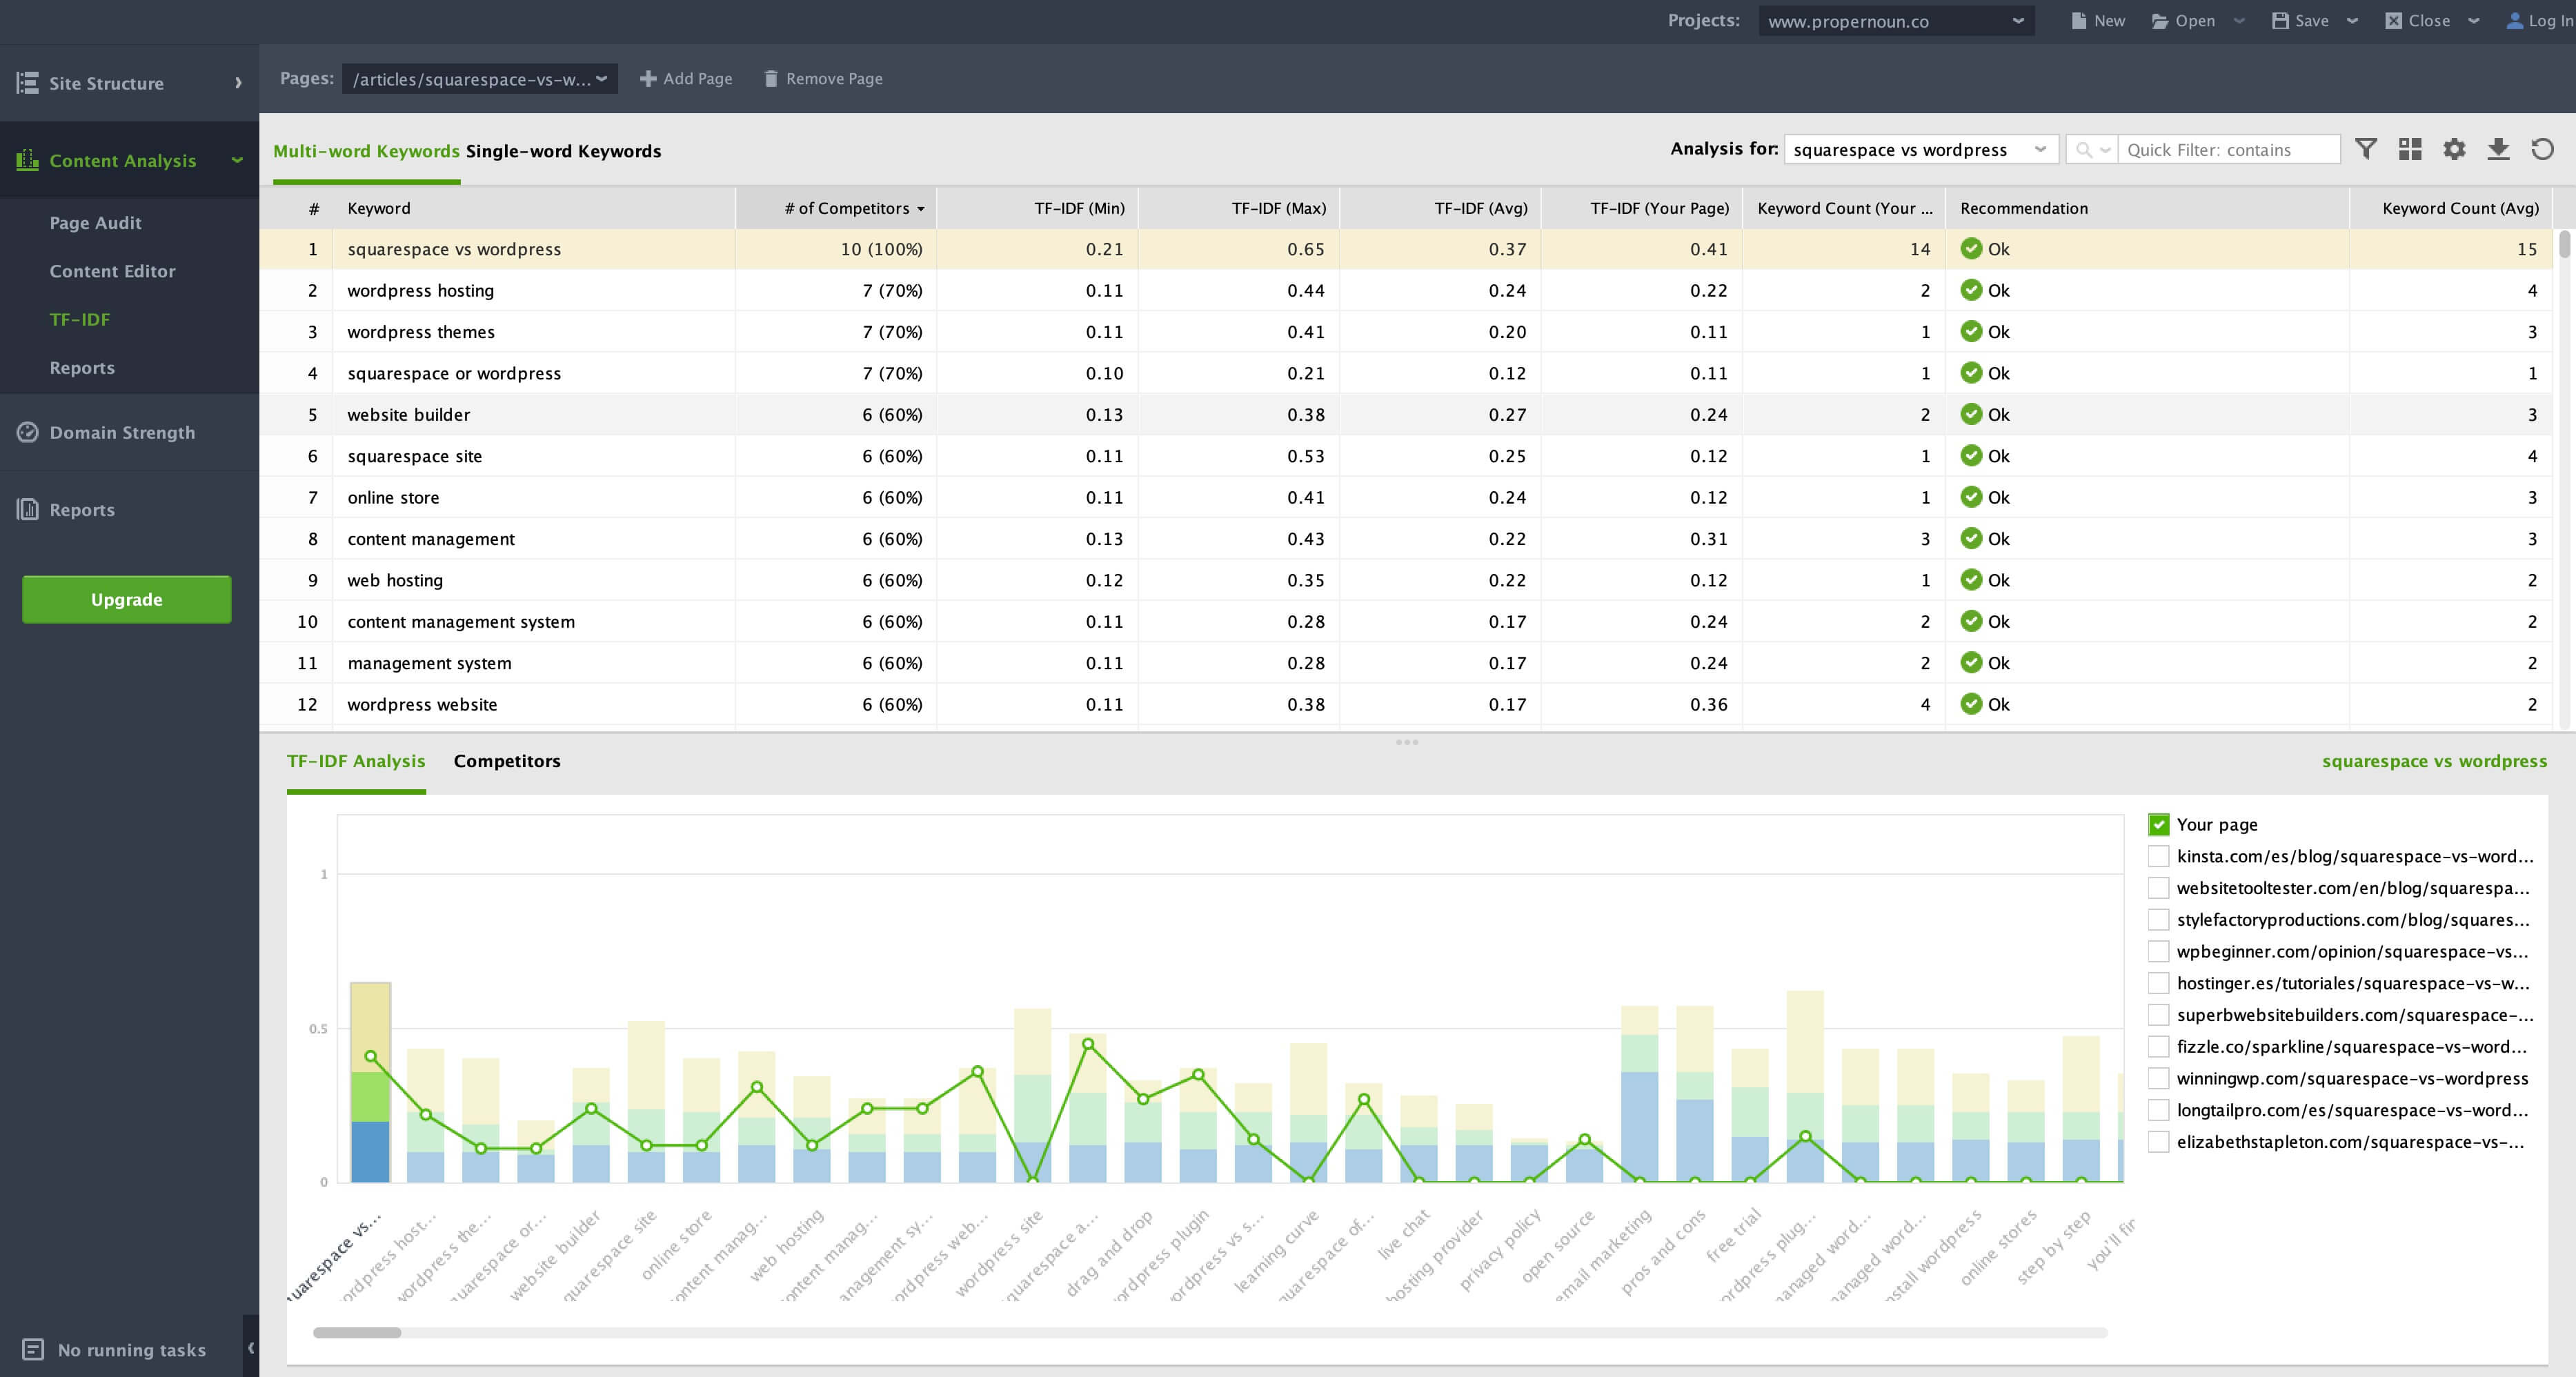Click the Reports icon in the main sidebar
Viewport: 2576px width, 1377px height.
click(28, 509)
